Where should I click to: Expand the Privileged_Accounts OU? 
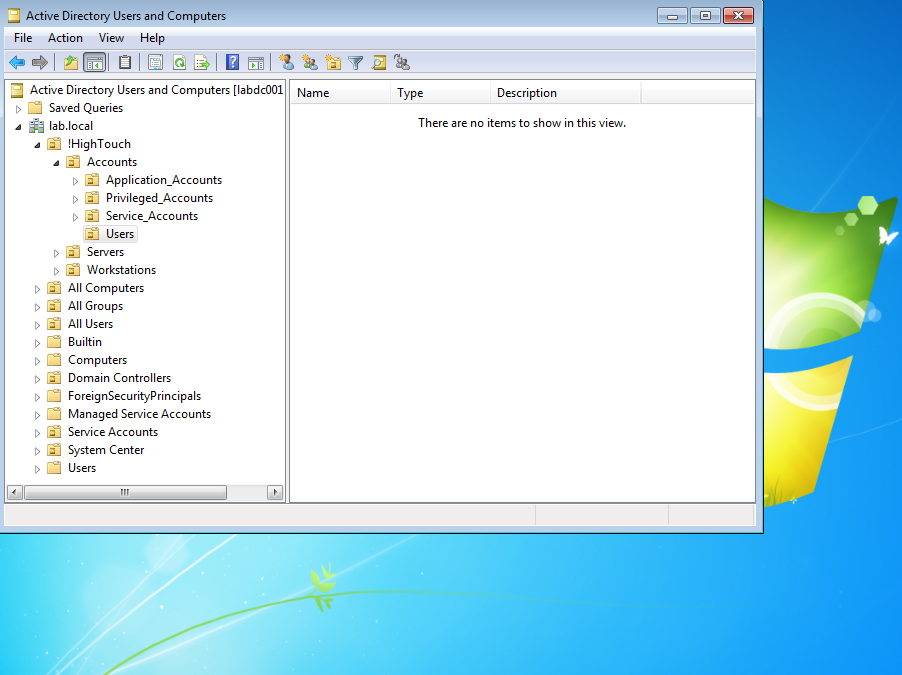pos(75,199)
